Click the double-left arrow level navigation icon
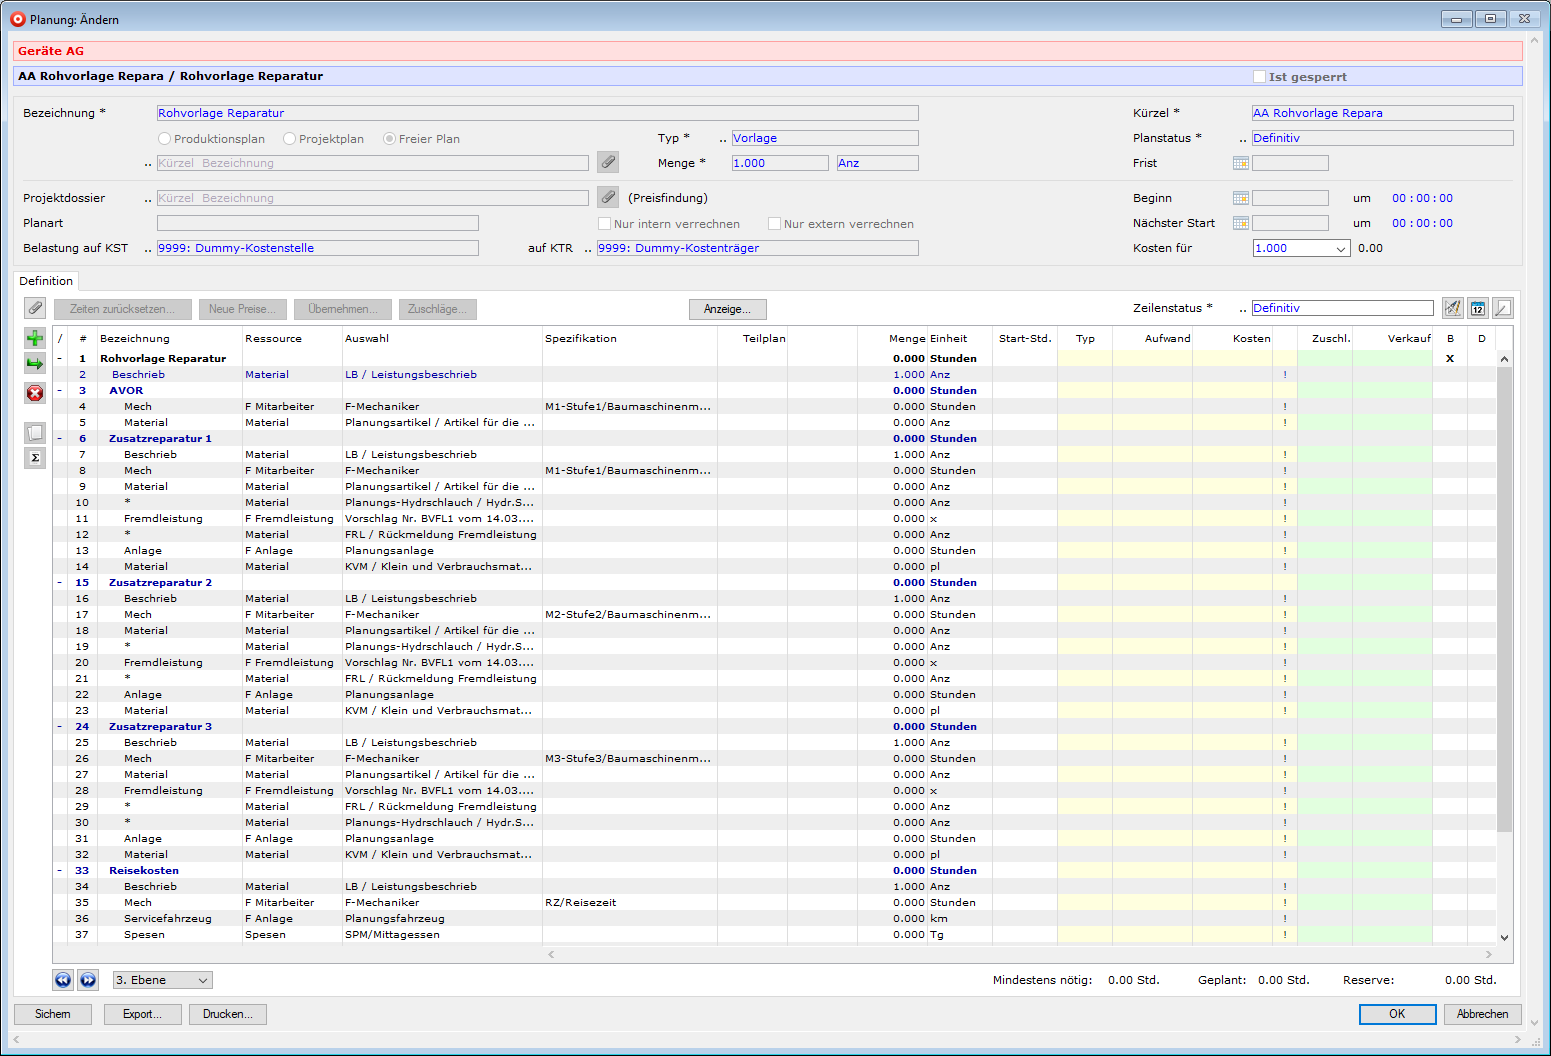The height and width of the screenshot is (1056, 1551). (x=63, y=980)
